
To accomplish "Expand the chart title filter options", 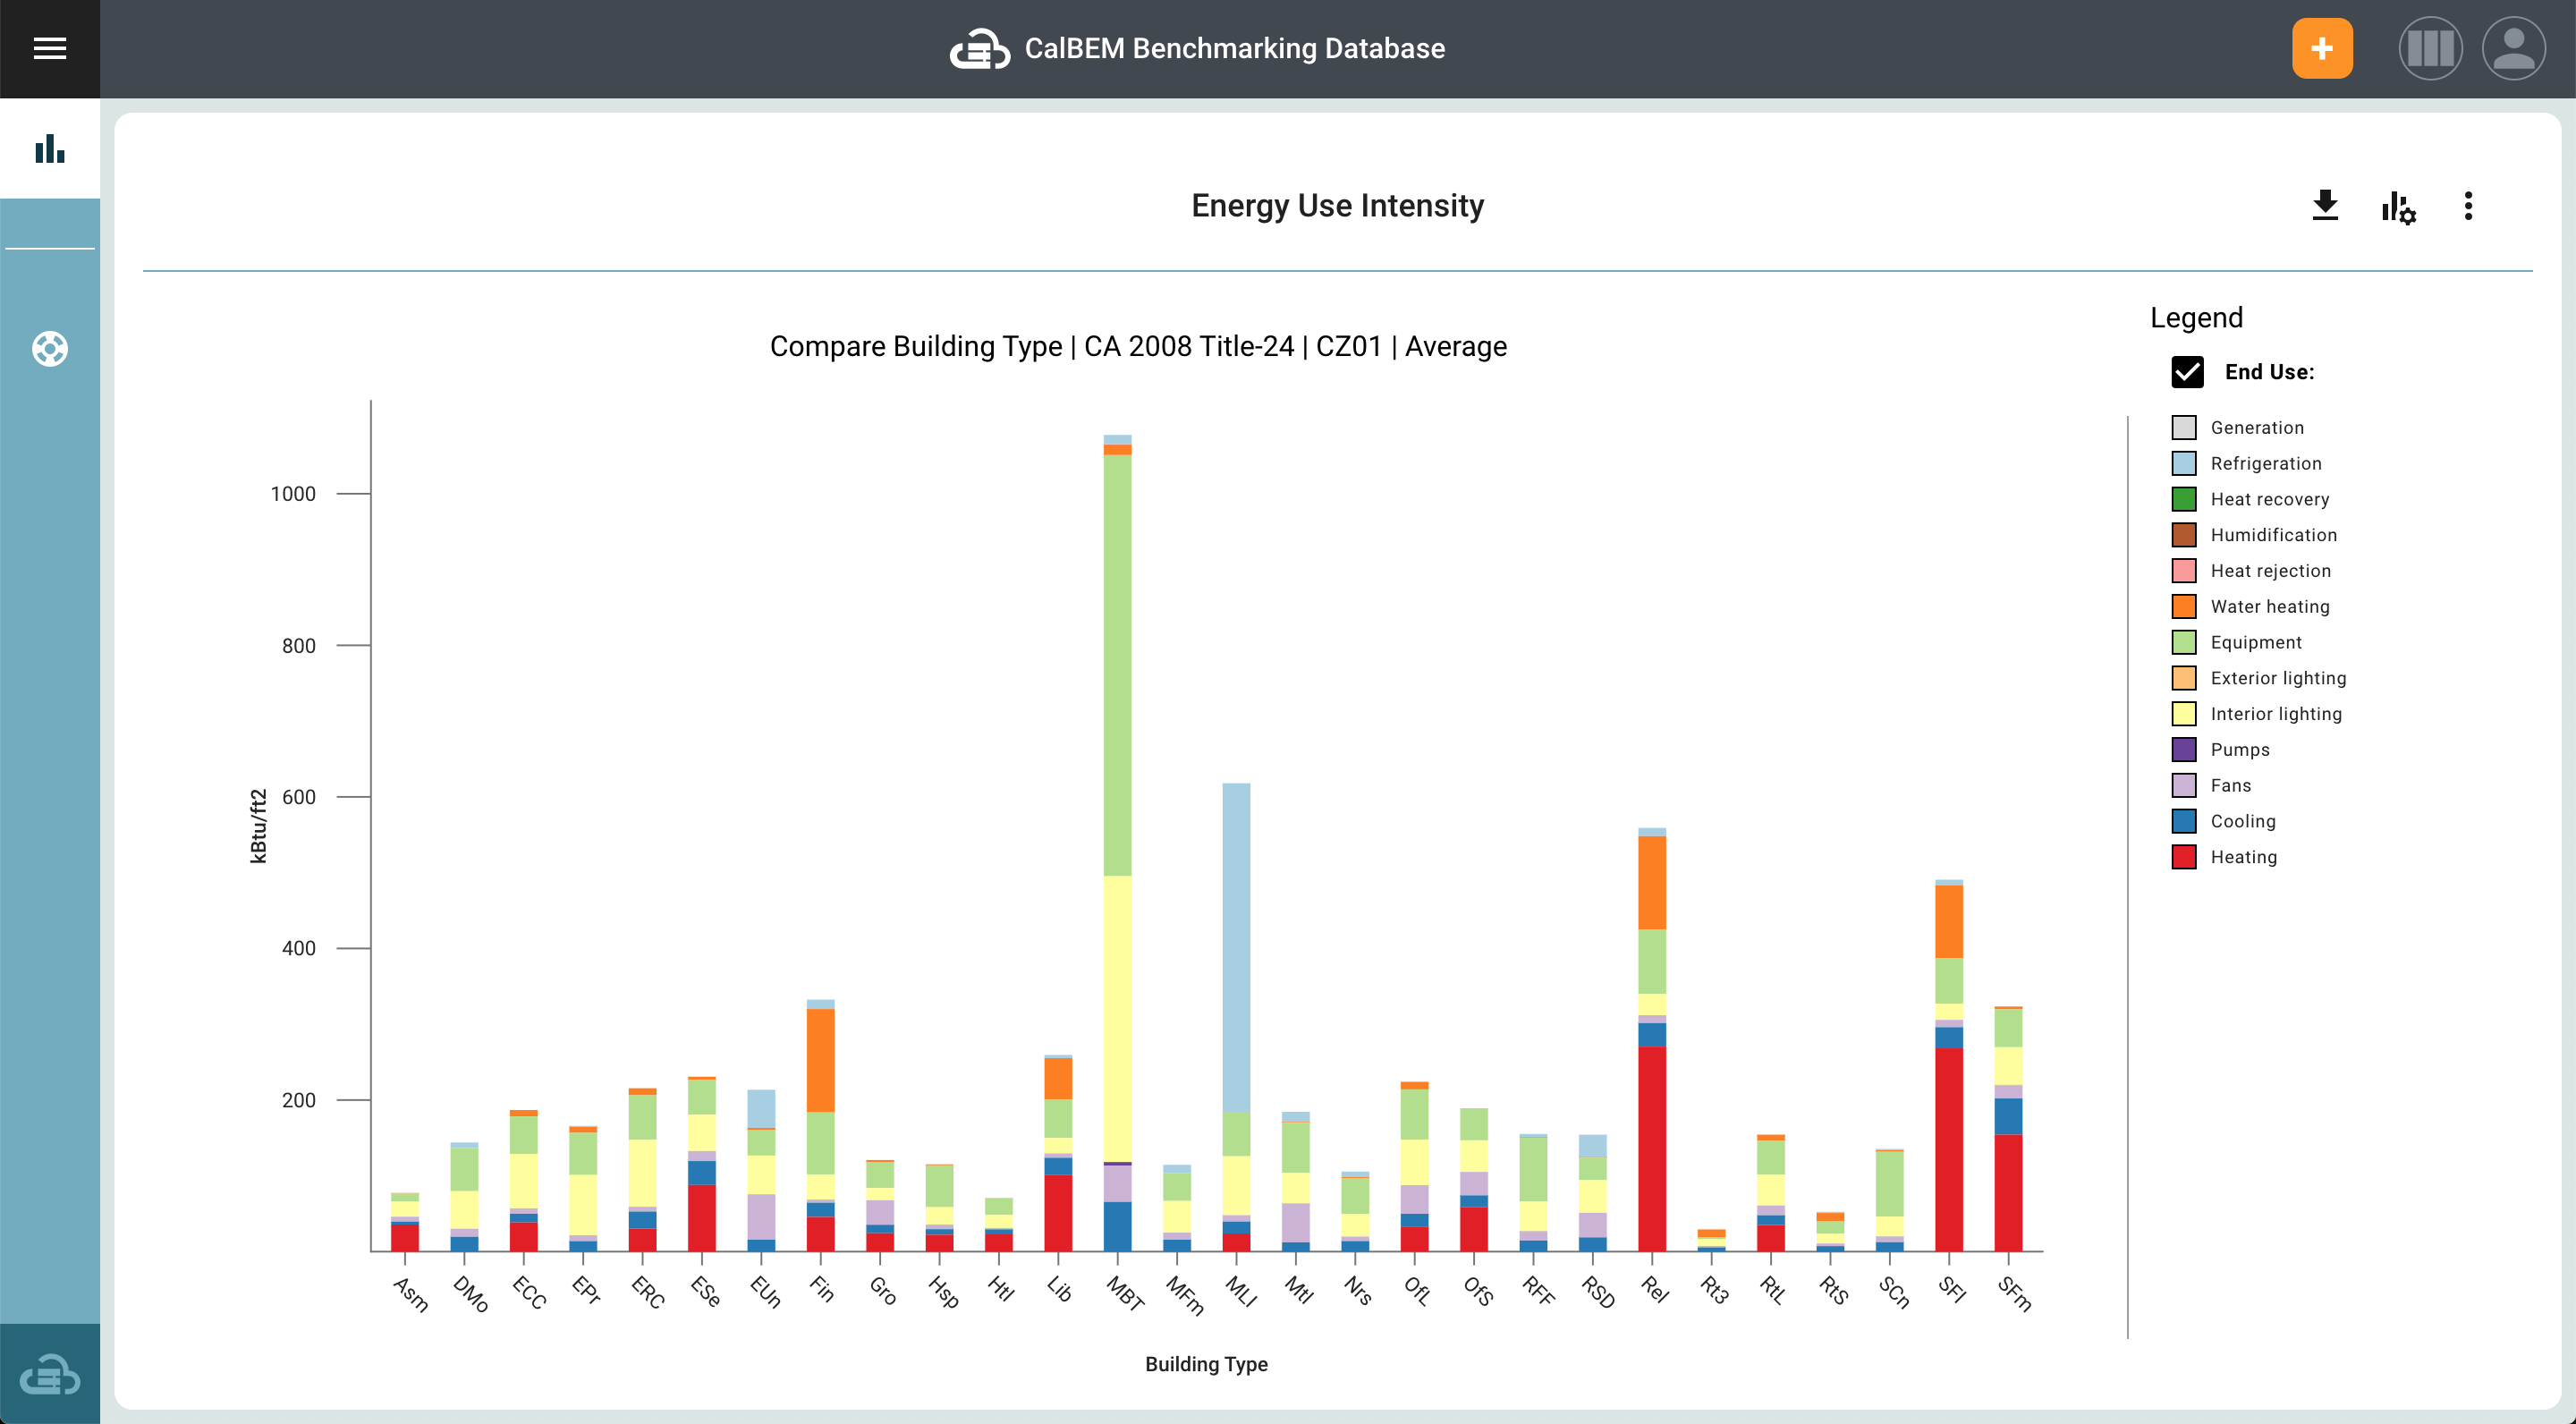I will pyautogui.click(x=1138, y=346).
